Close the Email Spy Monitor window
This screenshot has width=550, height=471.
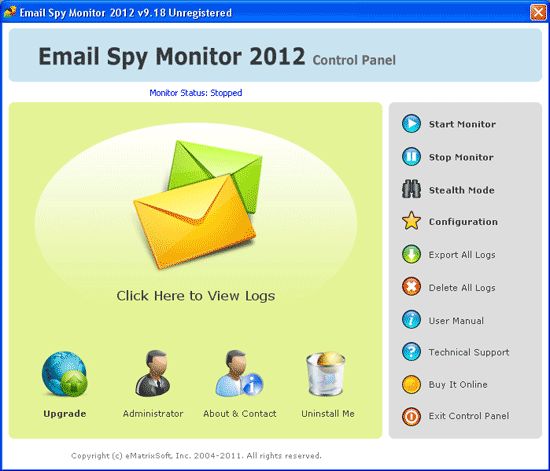pyautogui.click(x=538, y=13)
